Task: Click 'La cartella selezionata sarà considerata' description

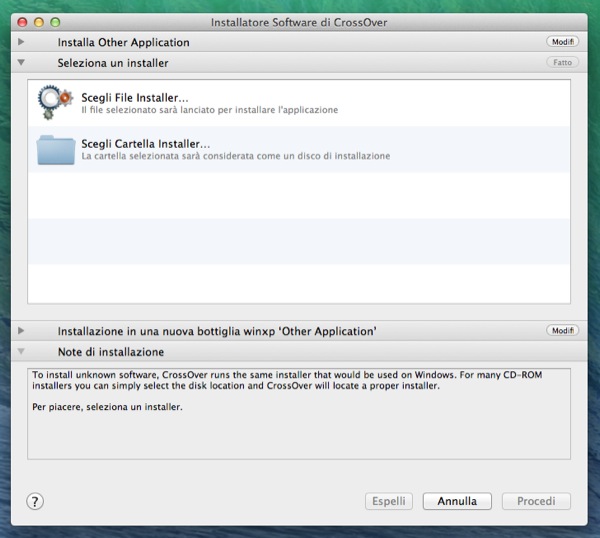Action: (236, 156)
